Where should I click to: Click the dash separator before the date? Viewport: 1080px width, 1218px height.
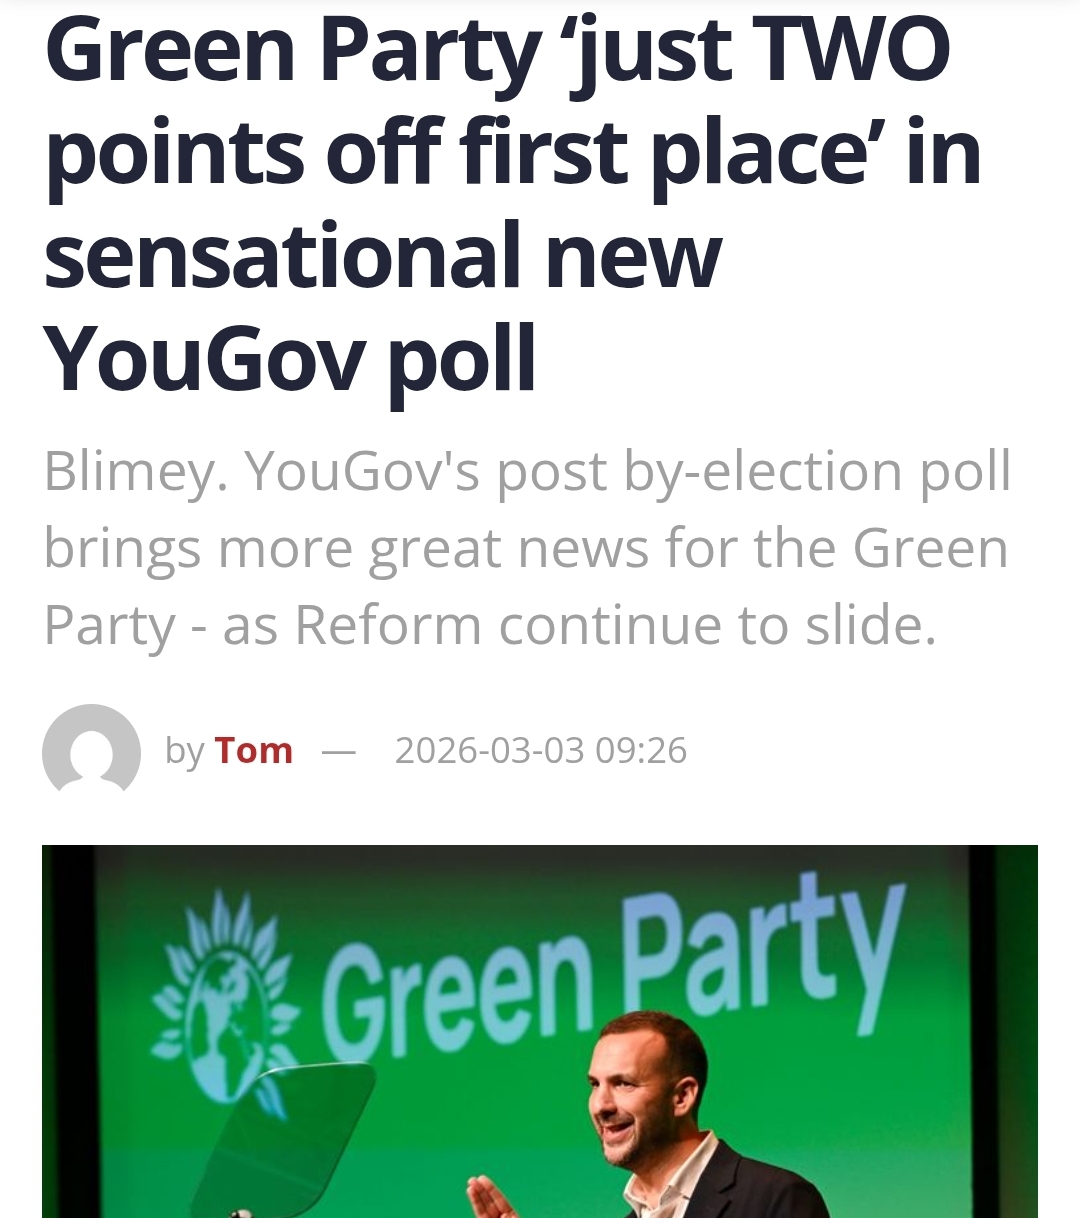[x=339, y=750]
